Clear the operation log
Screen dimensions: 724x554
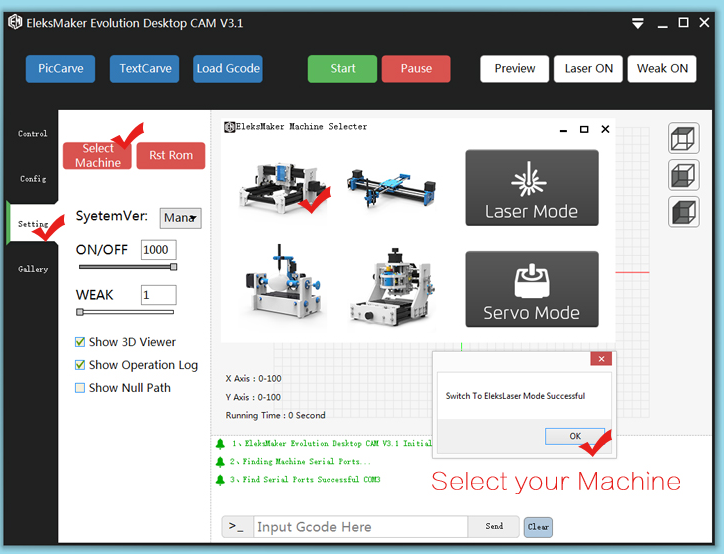(538, 527)
